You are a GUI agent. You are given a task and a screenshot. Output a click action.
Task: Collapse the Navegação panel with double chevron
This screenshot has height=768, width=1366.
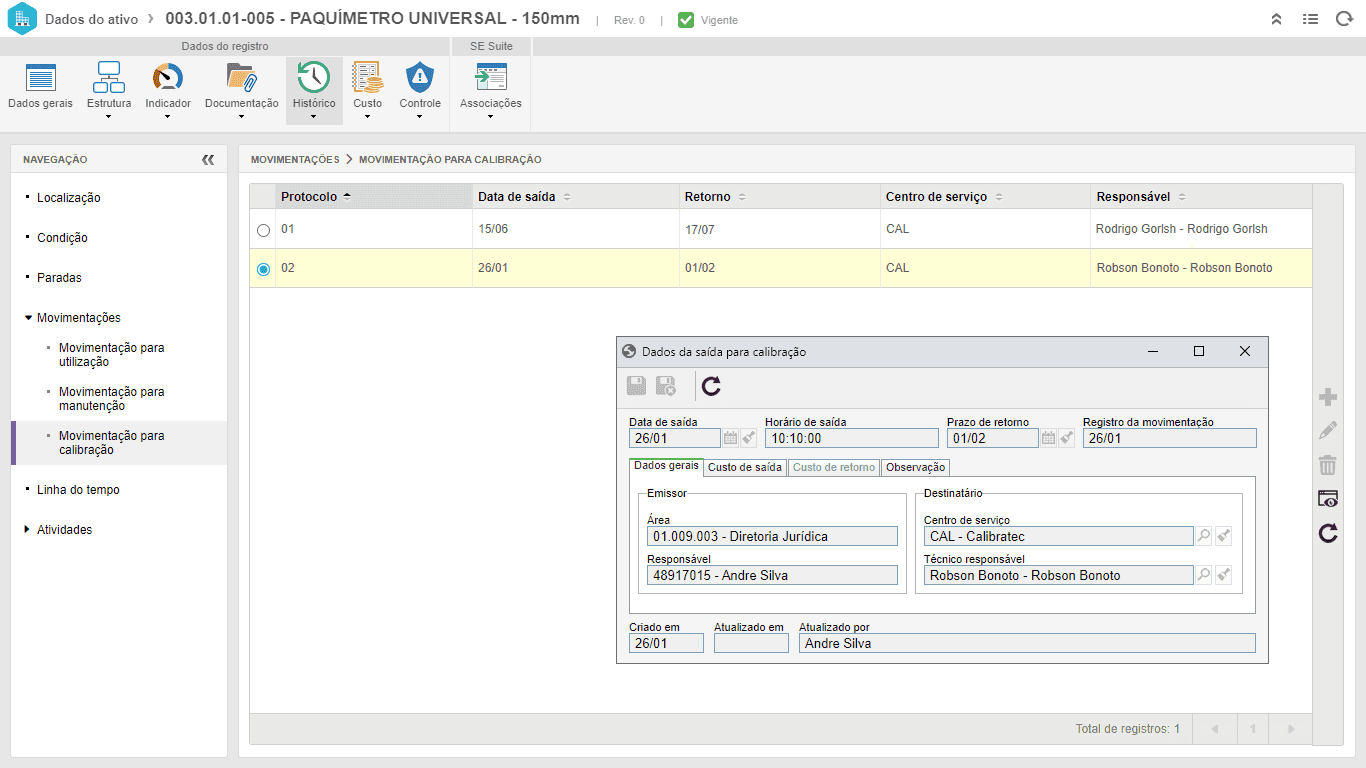pyautogui.click(x=208, y=159)
